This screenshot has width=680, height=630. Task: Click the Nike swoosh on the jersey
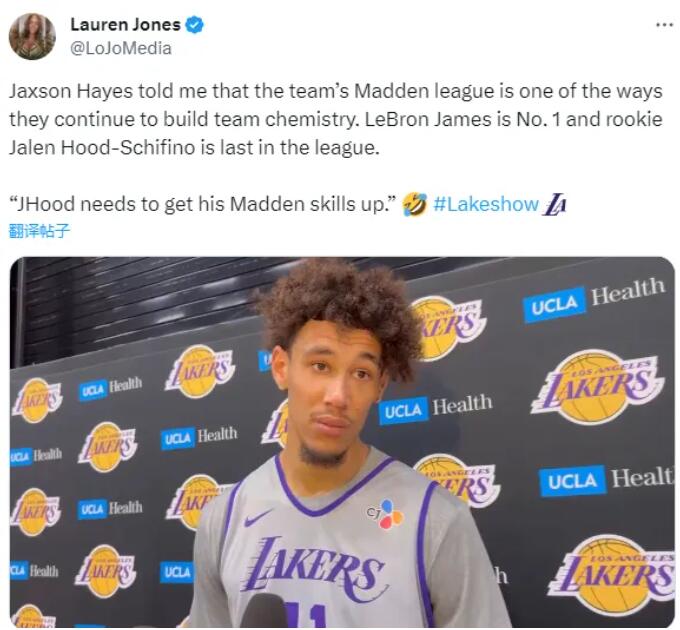pyautogui.click(x=257, y=518)
